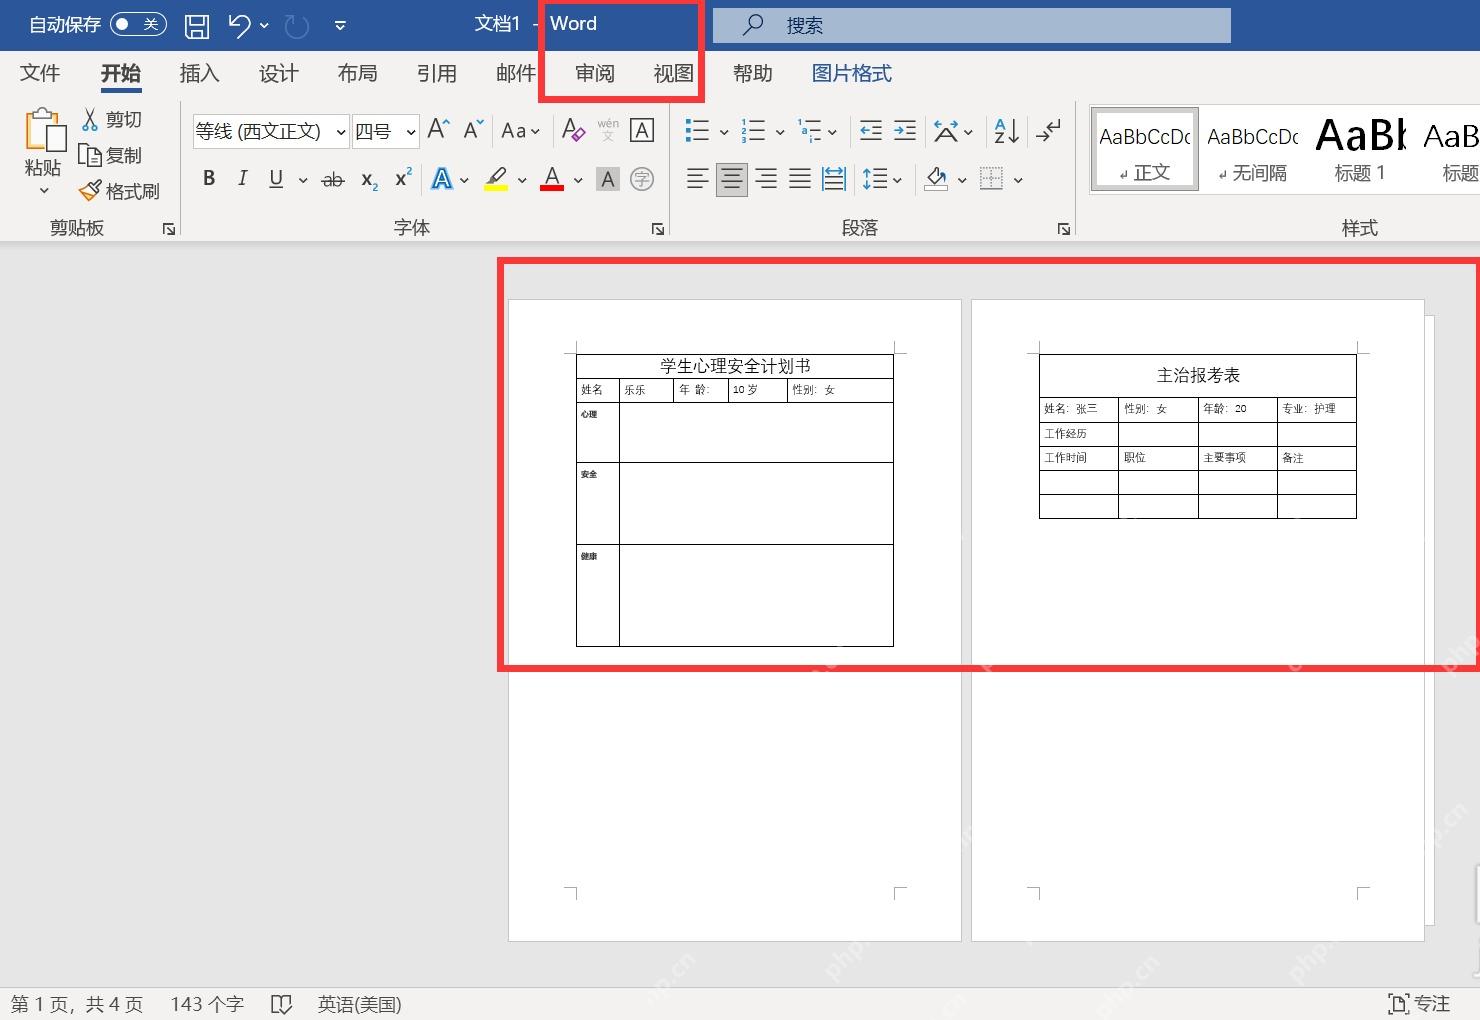Image resolution: width=1480 pixels, height=1020 pixels.
Task: Align text to the left
Action: (698, 179)
